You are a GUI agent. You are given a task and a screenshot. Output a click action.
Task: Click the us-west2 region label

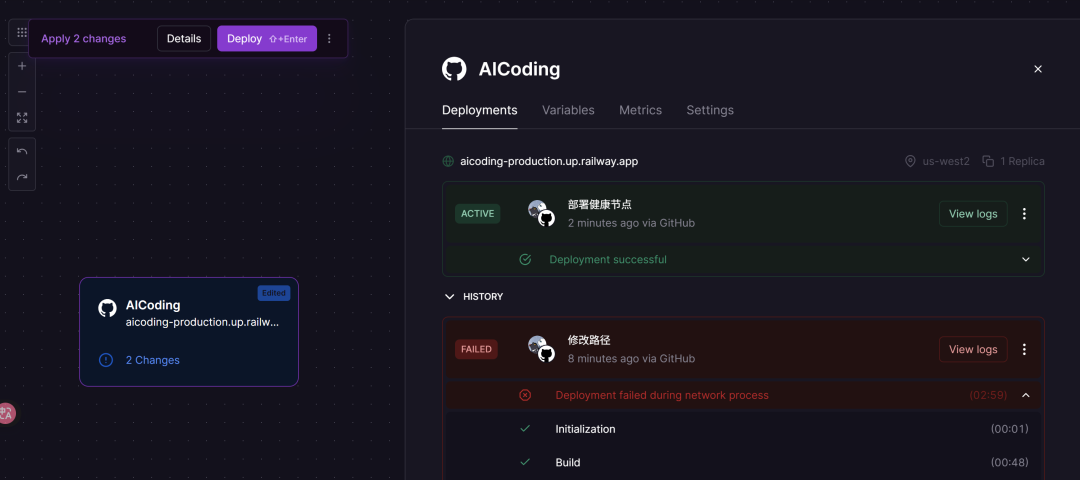946,161
